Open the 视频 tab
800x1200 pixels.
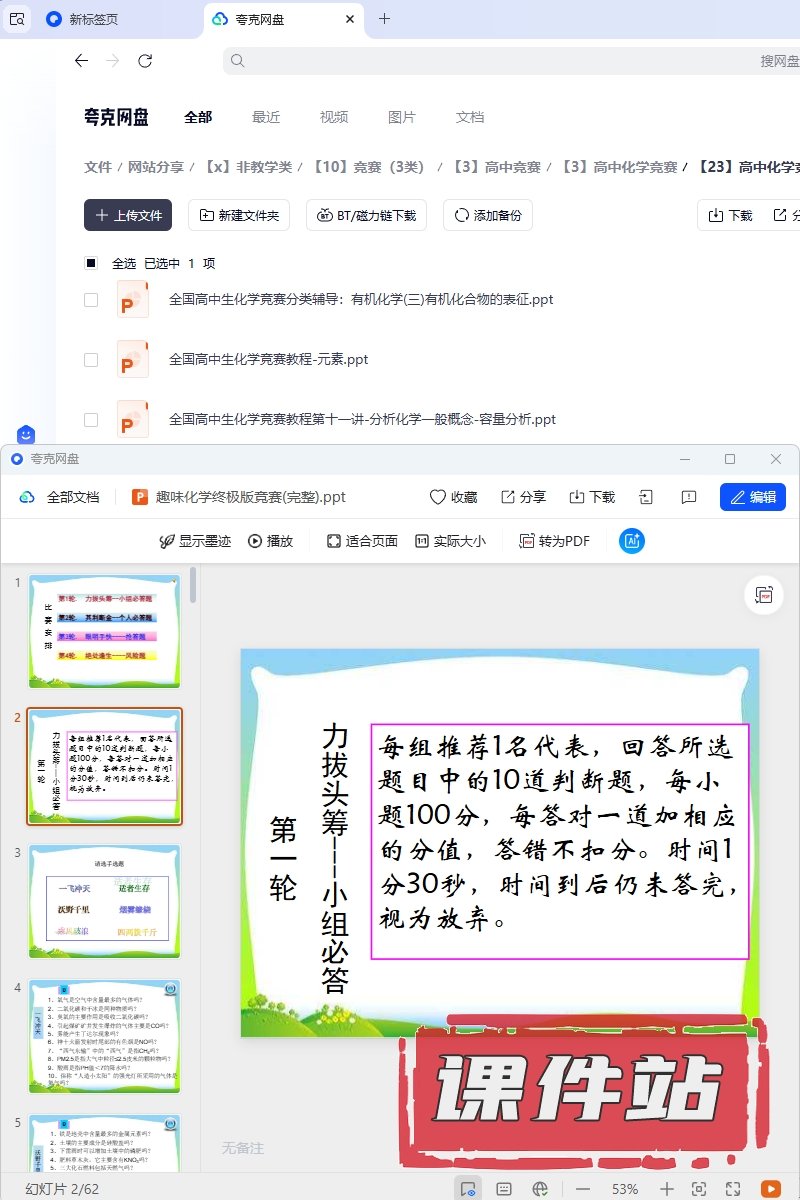[334, 117]
